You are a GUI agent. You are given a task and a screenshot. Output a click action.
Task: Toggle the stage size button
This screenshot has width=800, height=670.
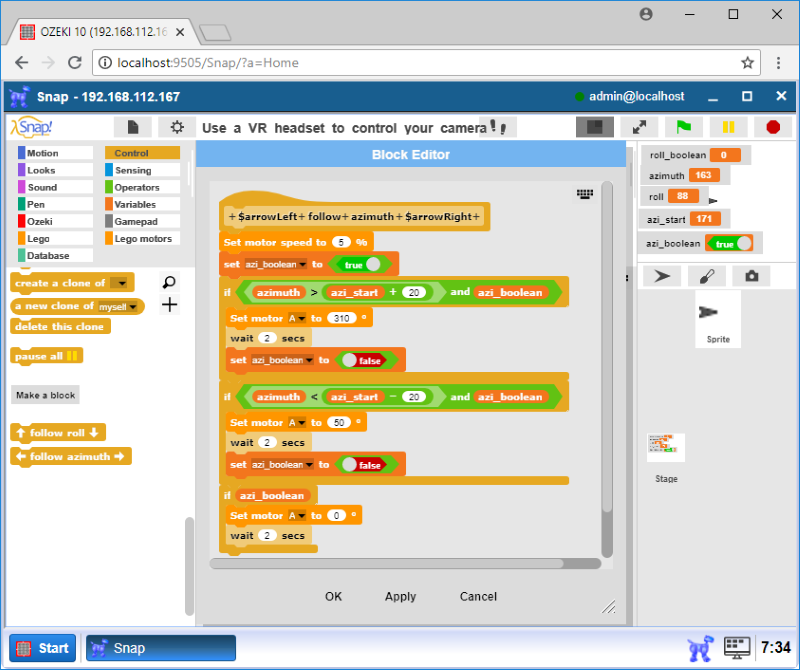pyautogui.click(x=594, y=127)
